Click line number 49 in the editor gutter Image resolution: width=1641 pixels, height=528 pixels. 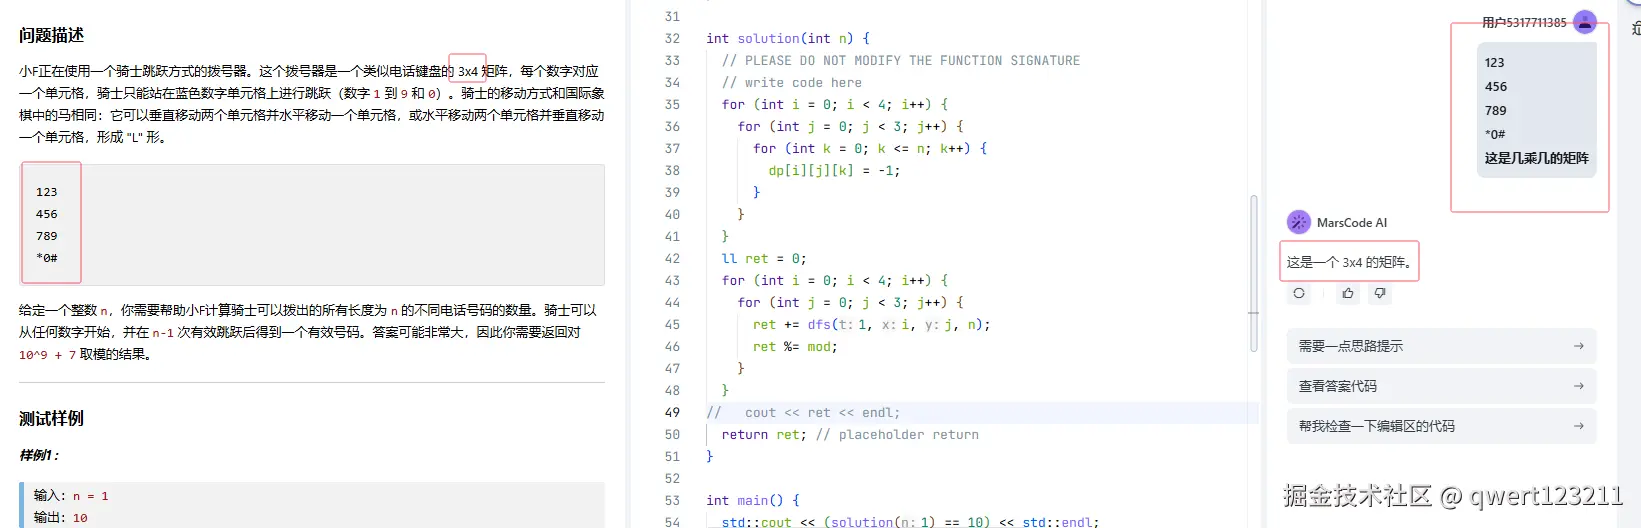(672, 412)
